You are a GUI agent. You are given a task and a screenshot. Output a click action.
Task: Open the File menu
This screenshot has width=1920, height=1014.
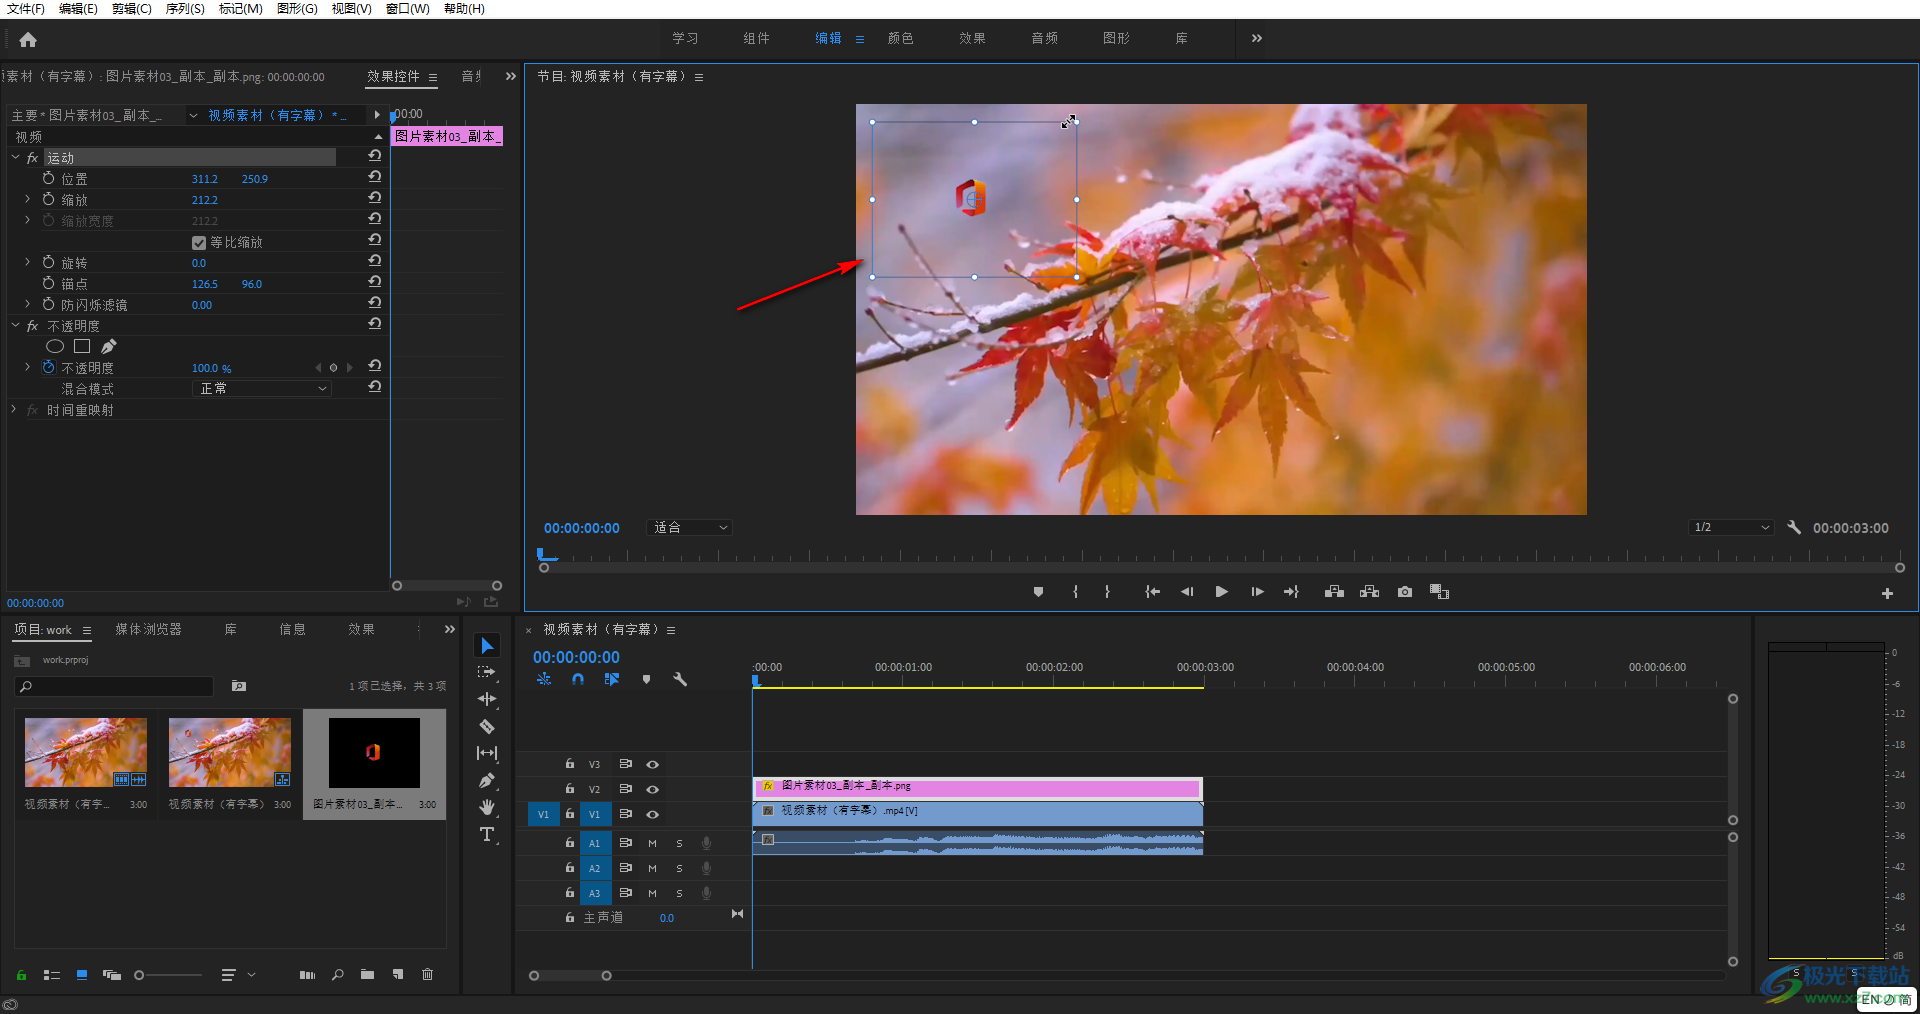point(26,8)
